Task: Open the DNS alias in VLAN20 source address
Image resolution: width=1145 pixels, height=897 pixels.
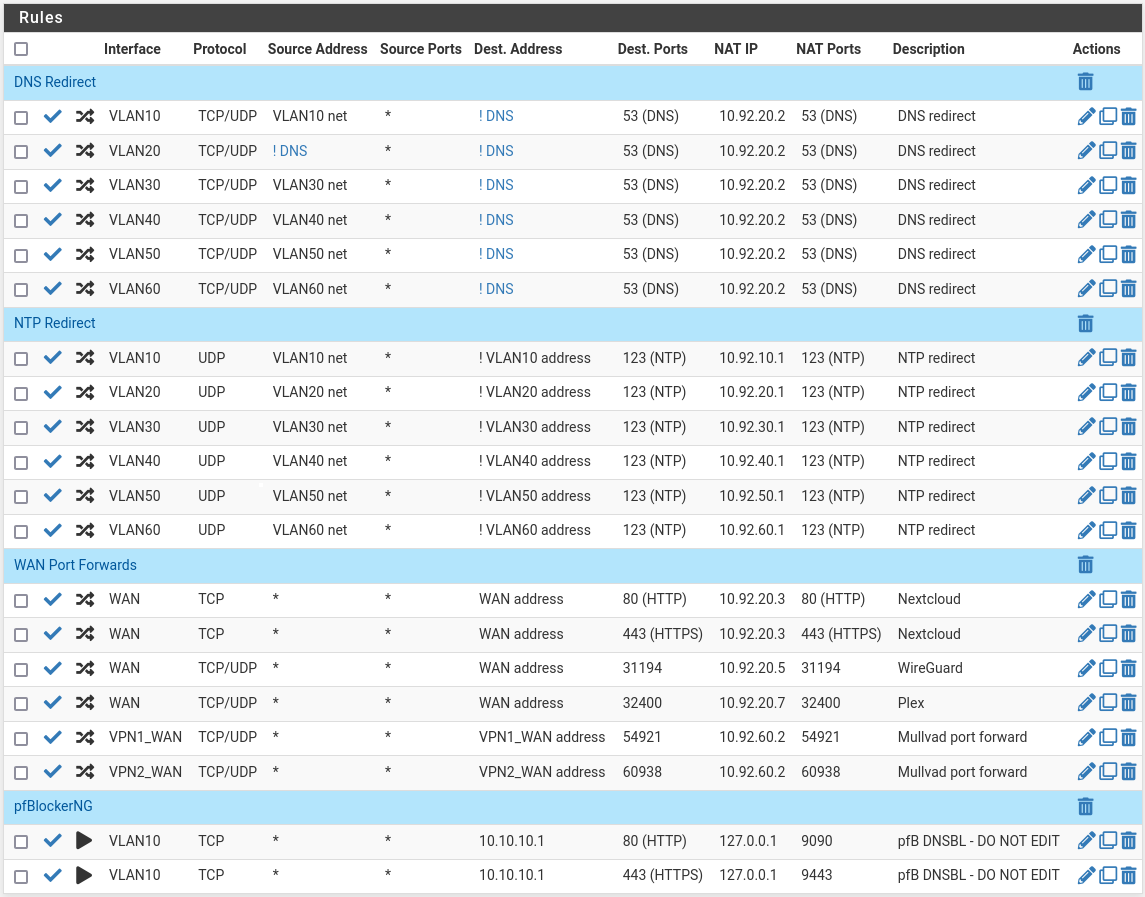Action: 290,151
